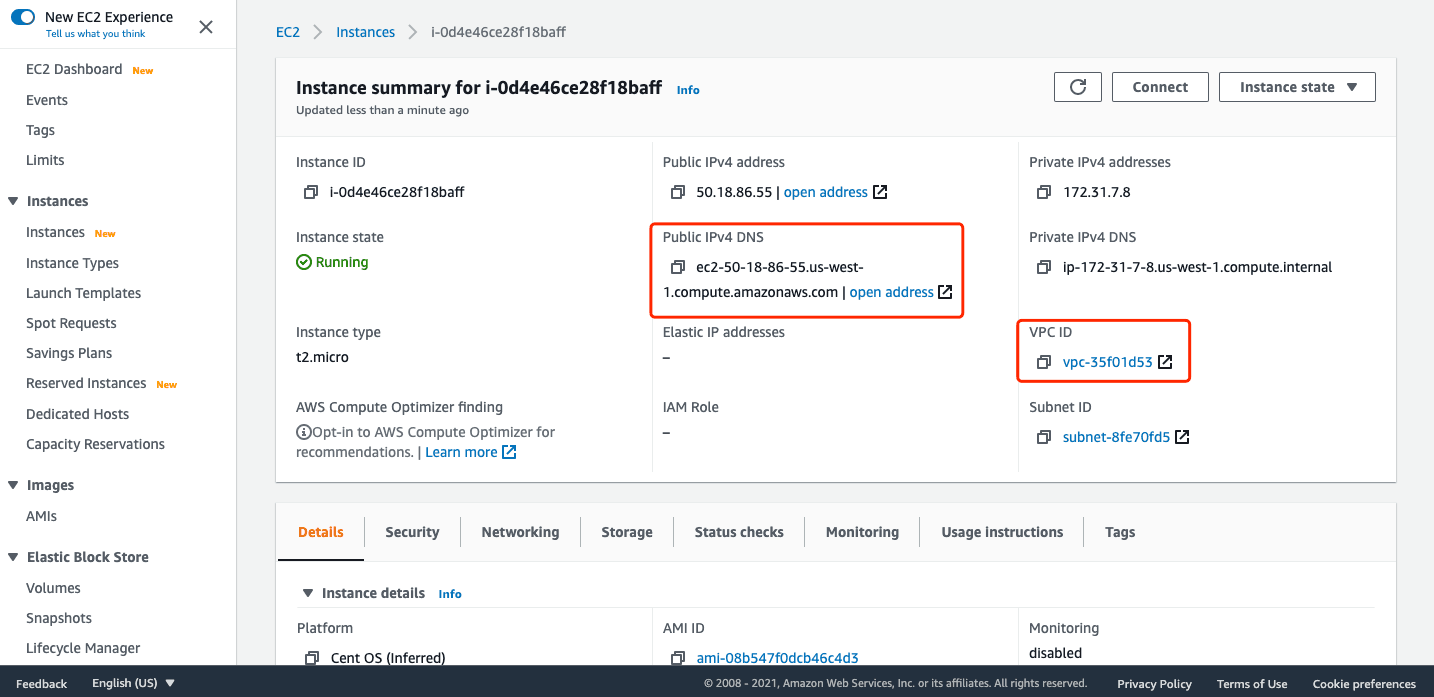Copy the VPC ID icon
This screenshot has width=1434, height=697.
(x=1044, y=362)
